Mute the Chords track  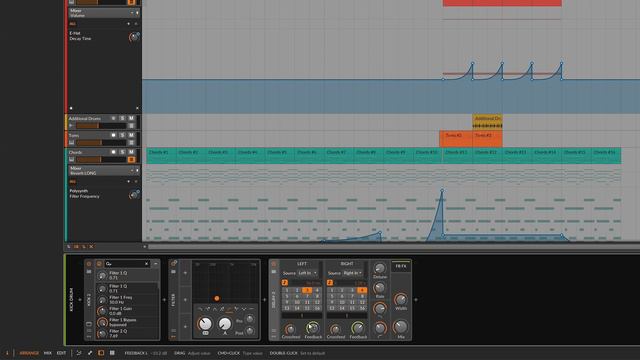click(x=131, y=152)
